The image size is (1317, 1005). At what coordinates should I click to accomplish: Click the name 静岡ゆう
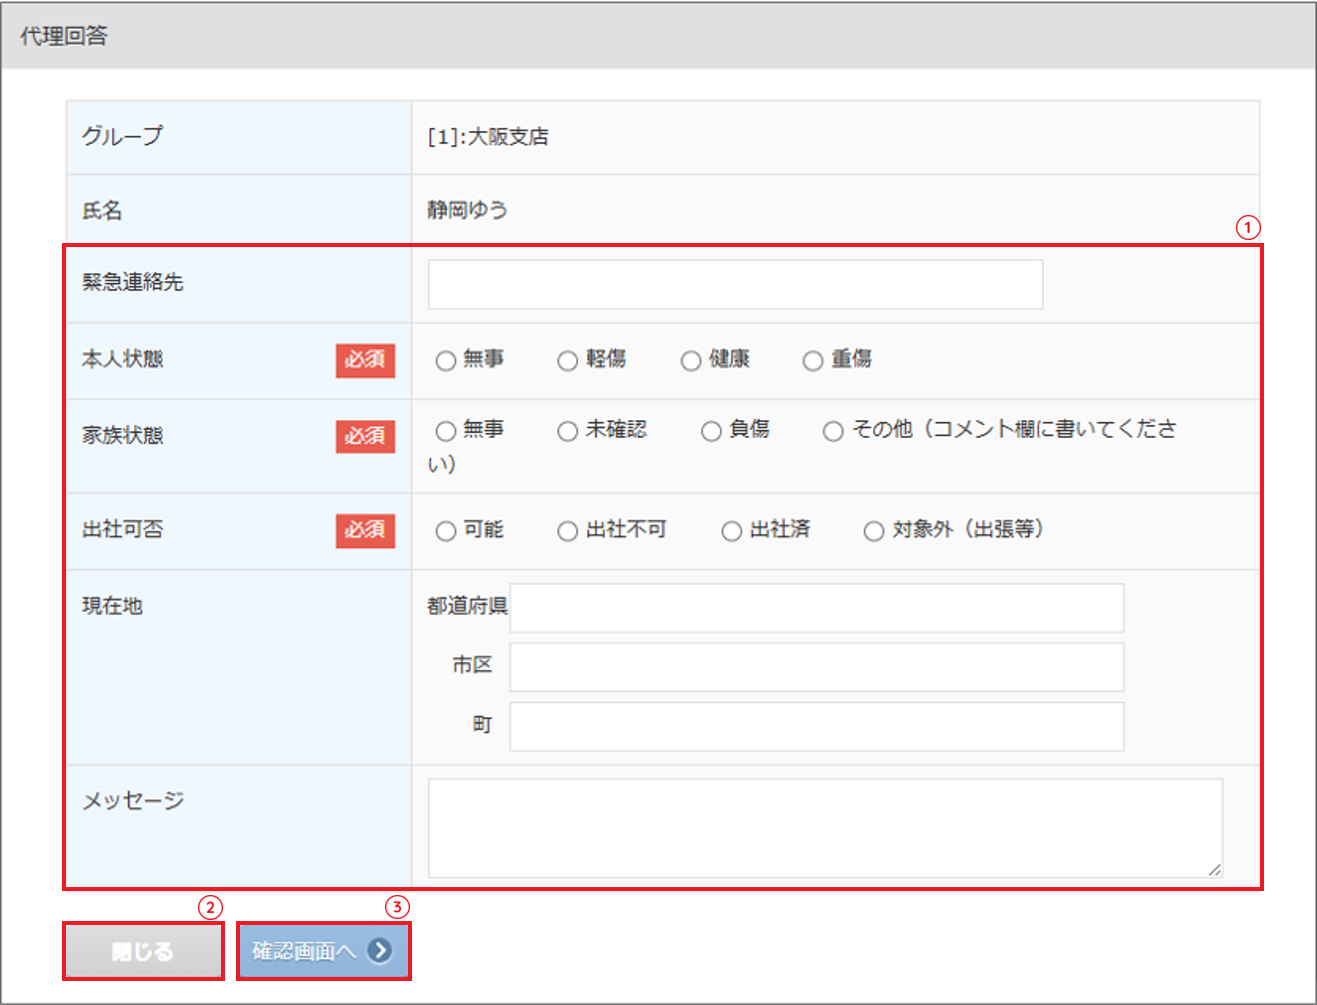click(468, 210)
